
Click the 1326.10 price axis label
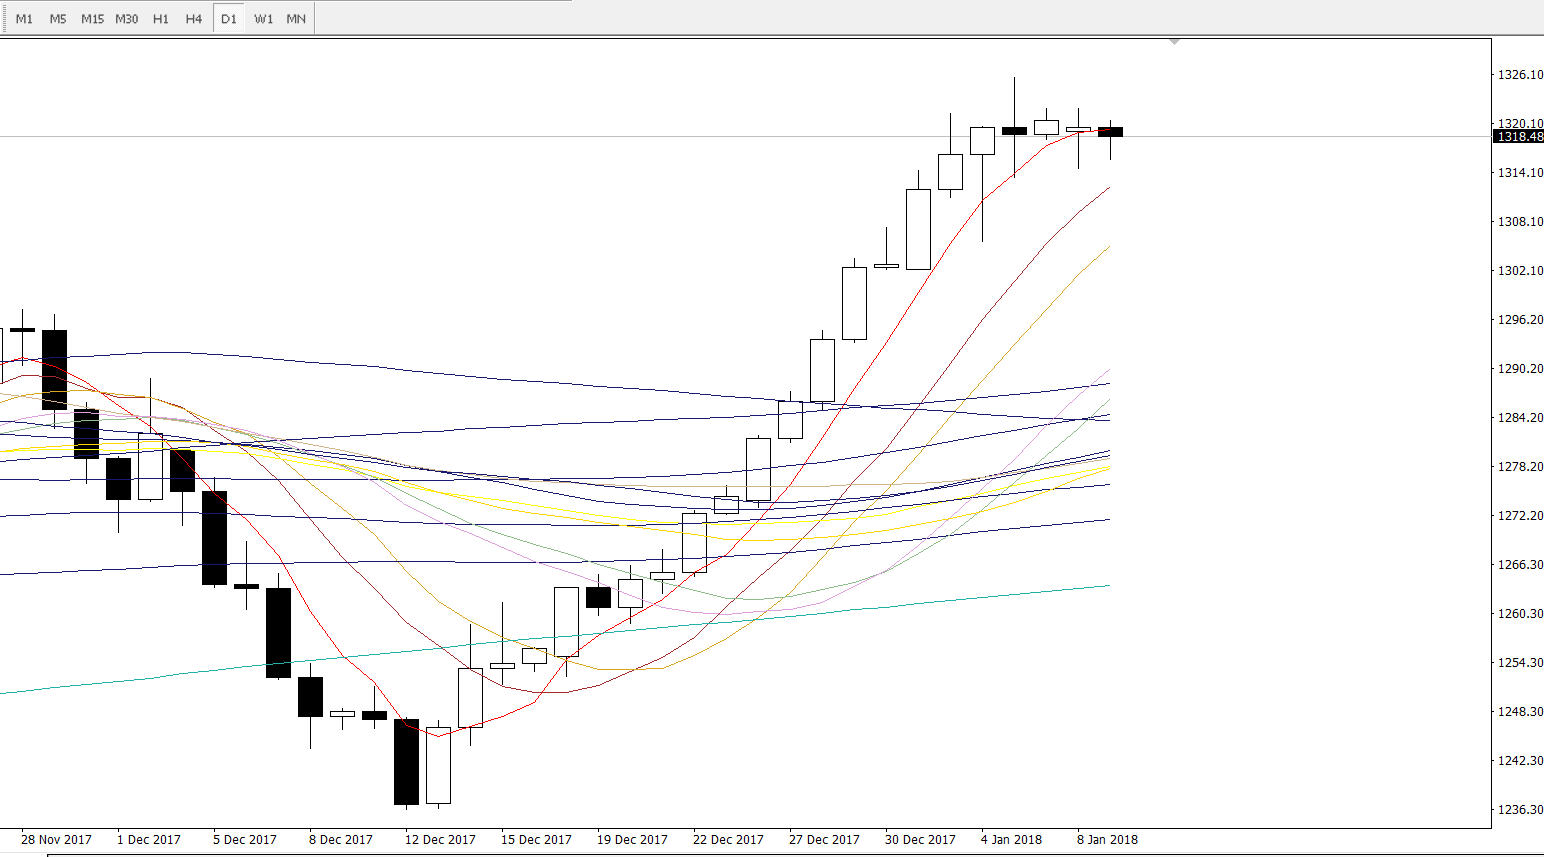[1519, 75]
